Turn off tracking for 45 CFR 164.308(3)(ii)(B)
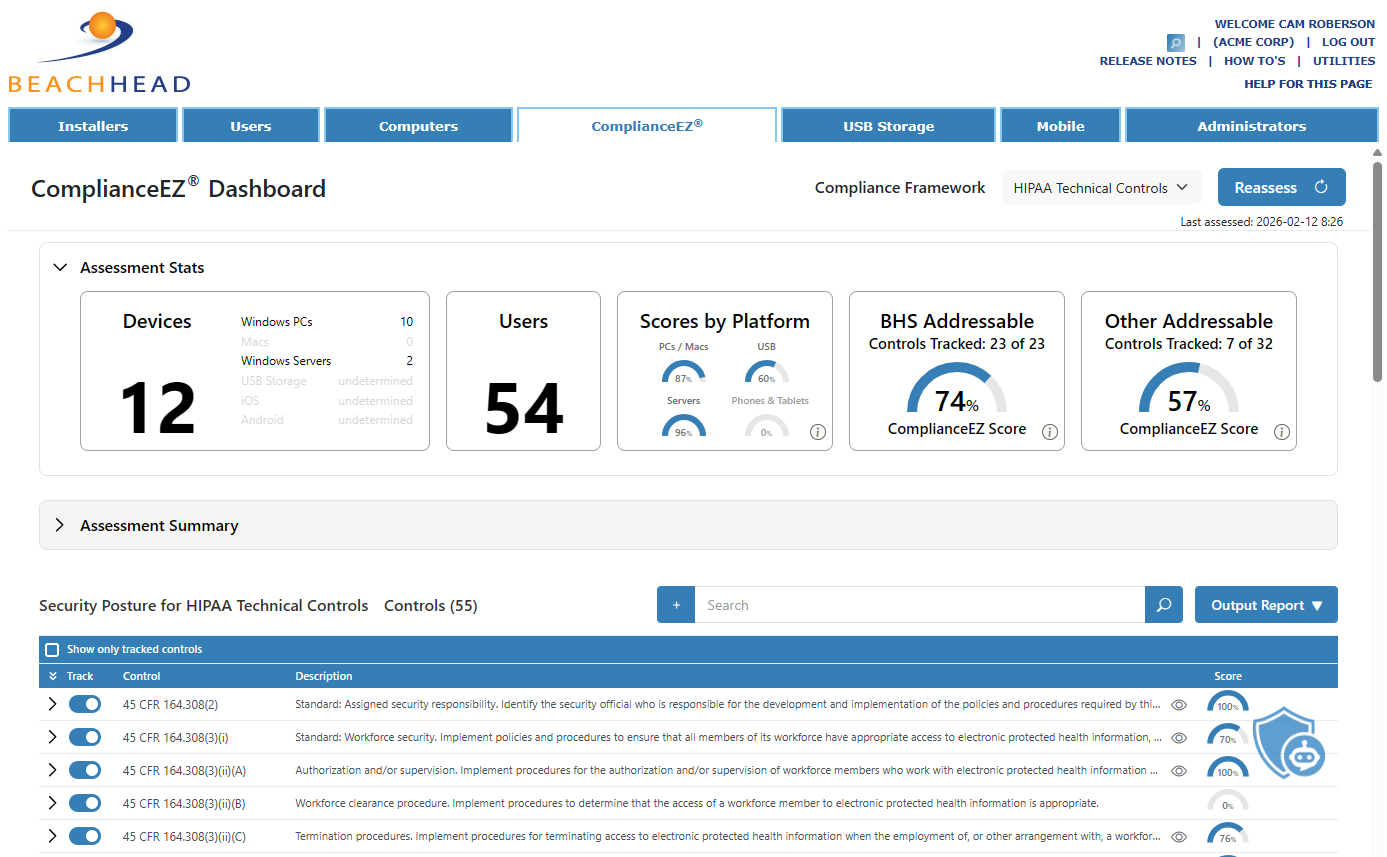Image resolution: width=1387 pixels, height=857 pixels. pos(84,803)
